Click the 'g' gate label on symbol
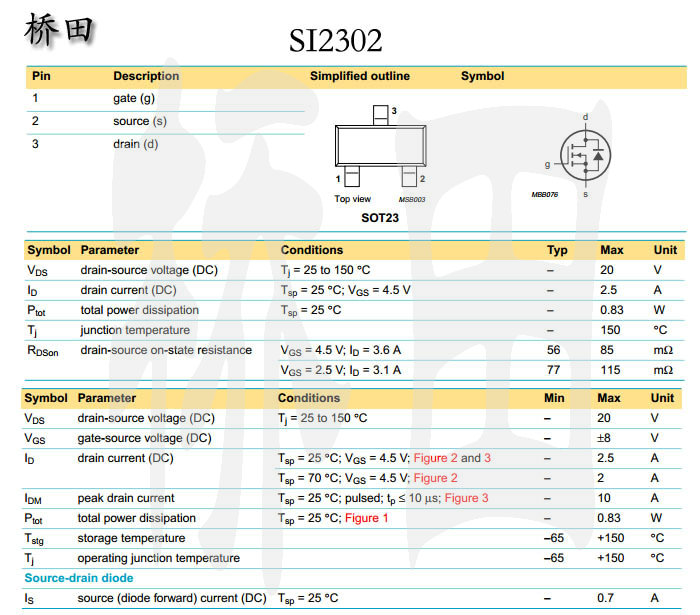 click(547, 165)
